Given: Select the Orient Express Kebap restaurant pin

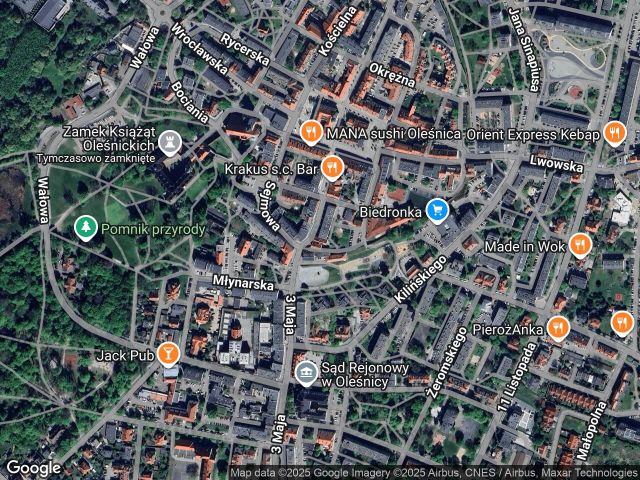Looking at the screenshot, I should click(x=615, y=133).
